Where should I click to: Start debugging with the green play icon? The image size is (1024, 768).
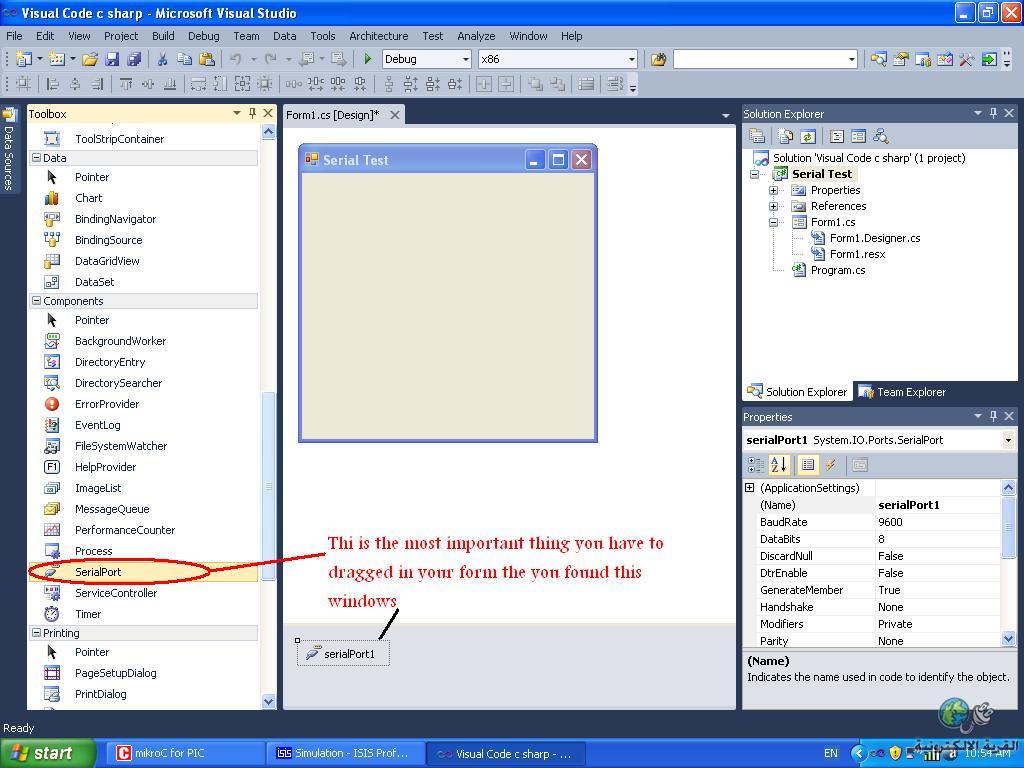coord(368,59)
